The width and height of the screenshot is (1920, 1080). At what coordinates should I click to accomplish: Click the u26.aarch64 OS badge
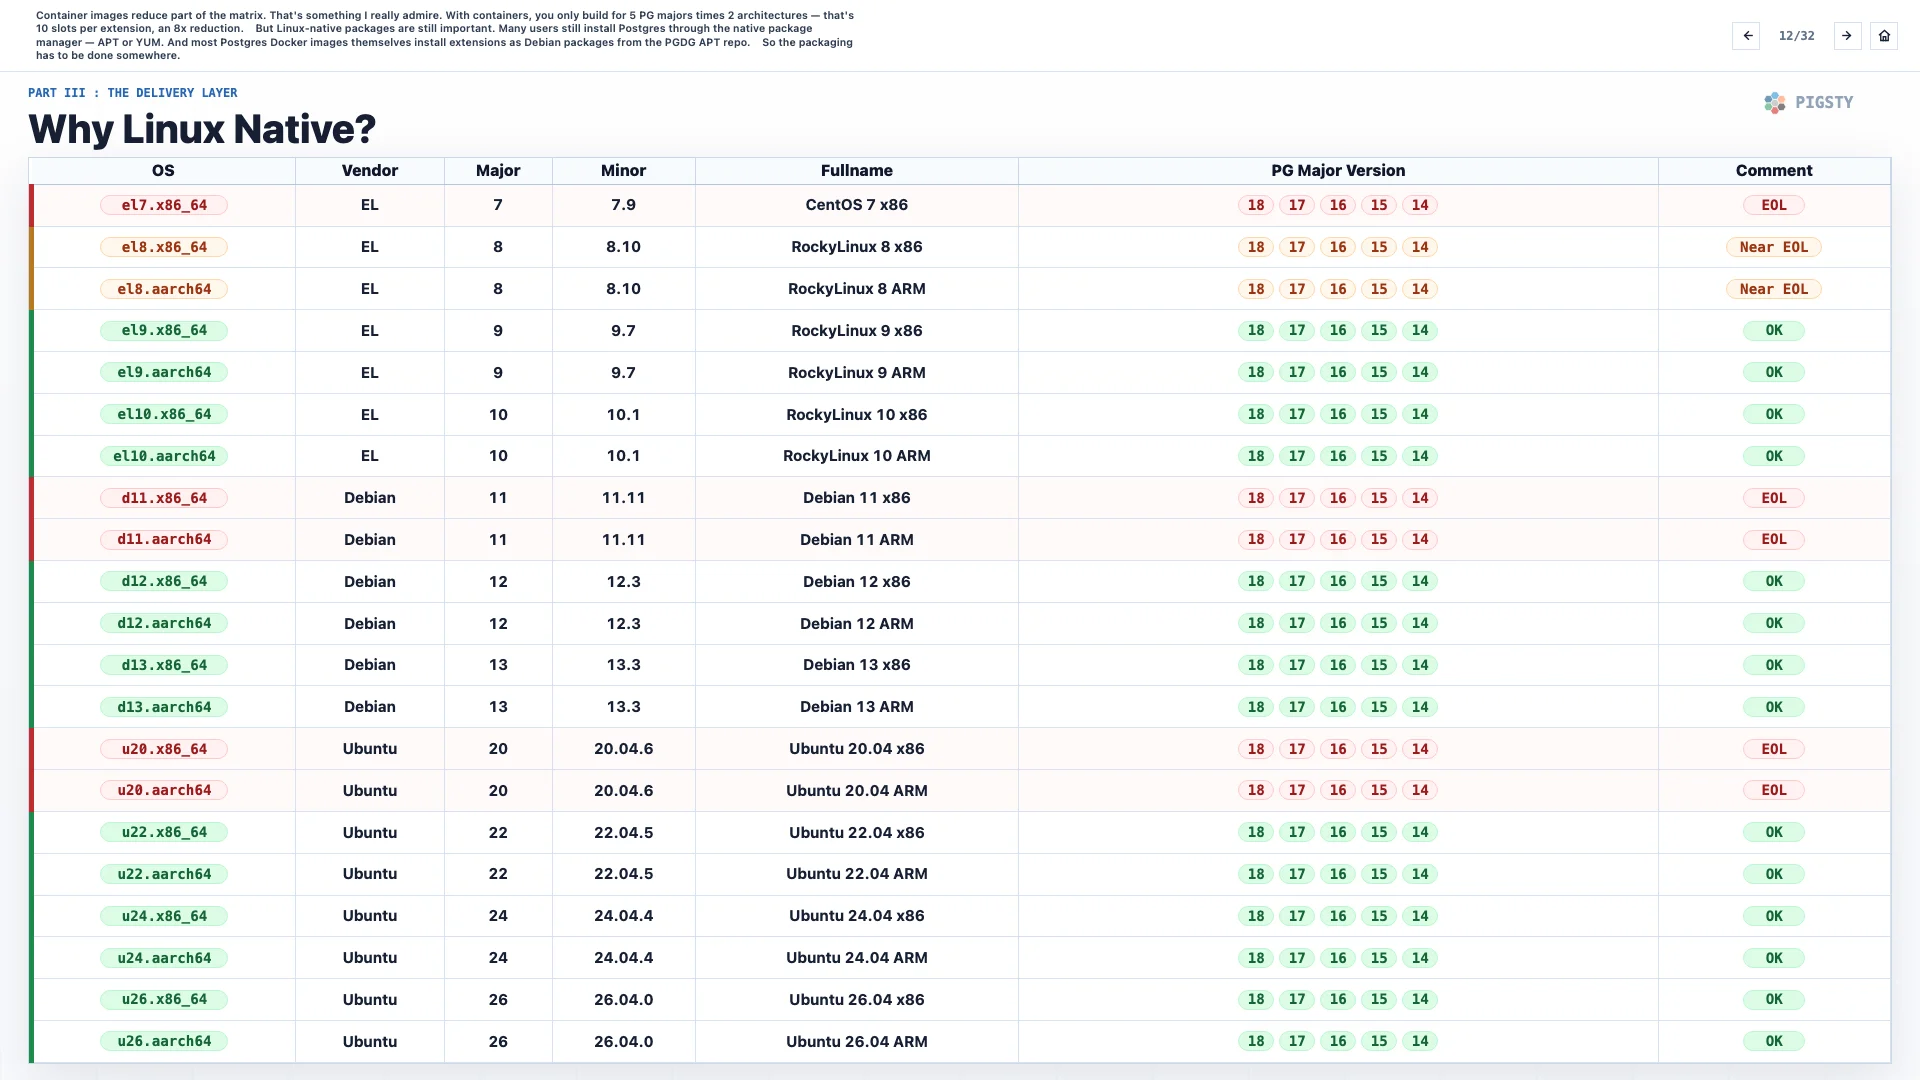point(164,1041)
